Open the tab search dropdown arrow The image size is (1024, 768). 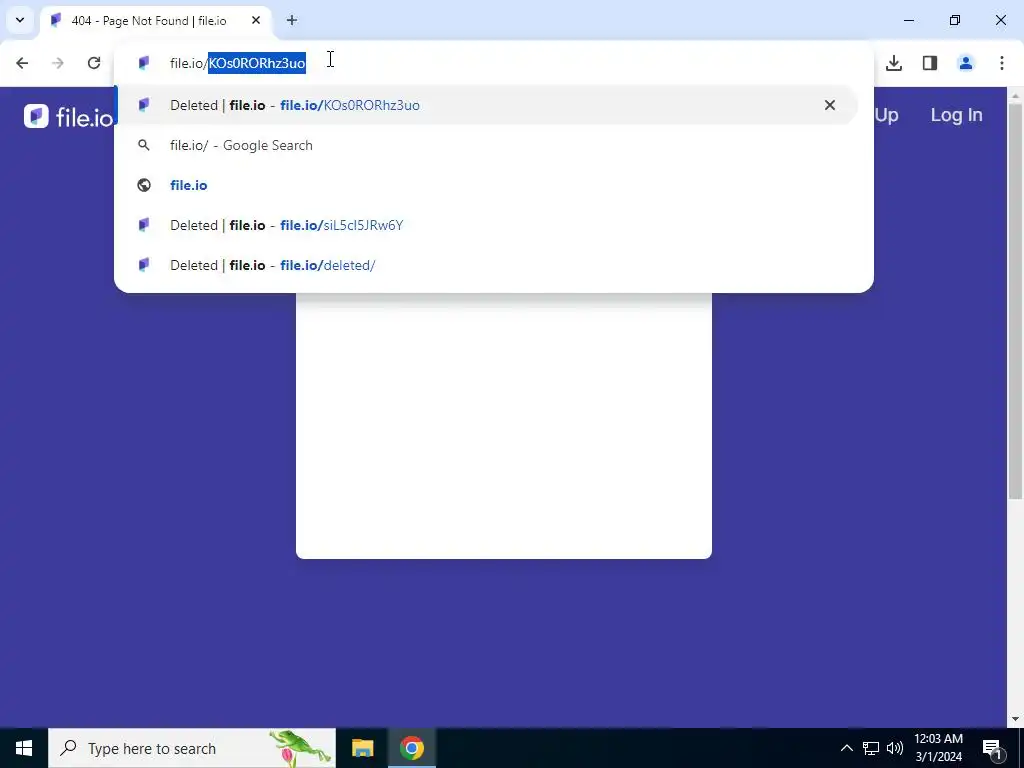pos(20,20)
